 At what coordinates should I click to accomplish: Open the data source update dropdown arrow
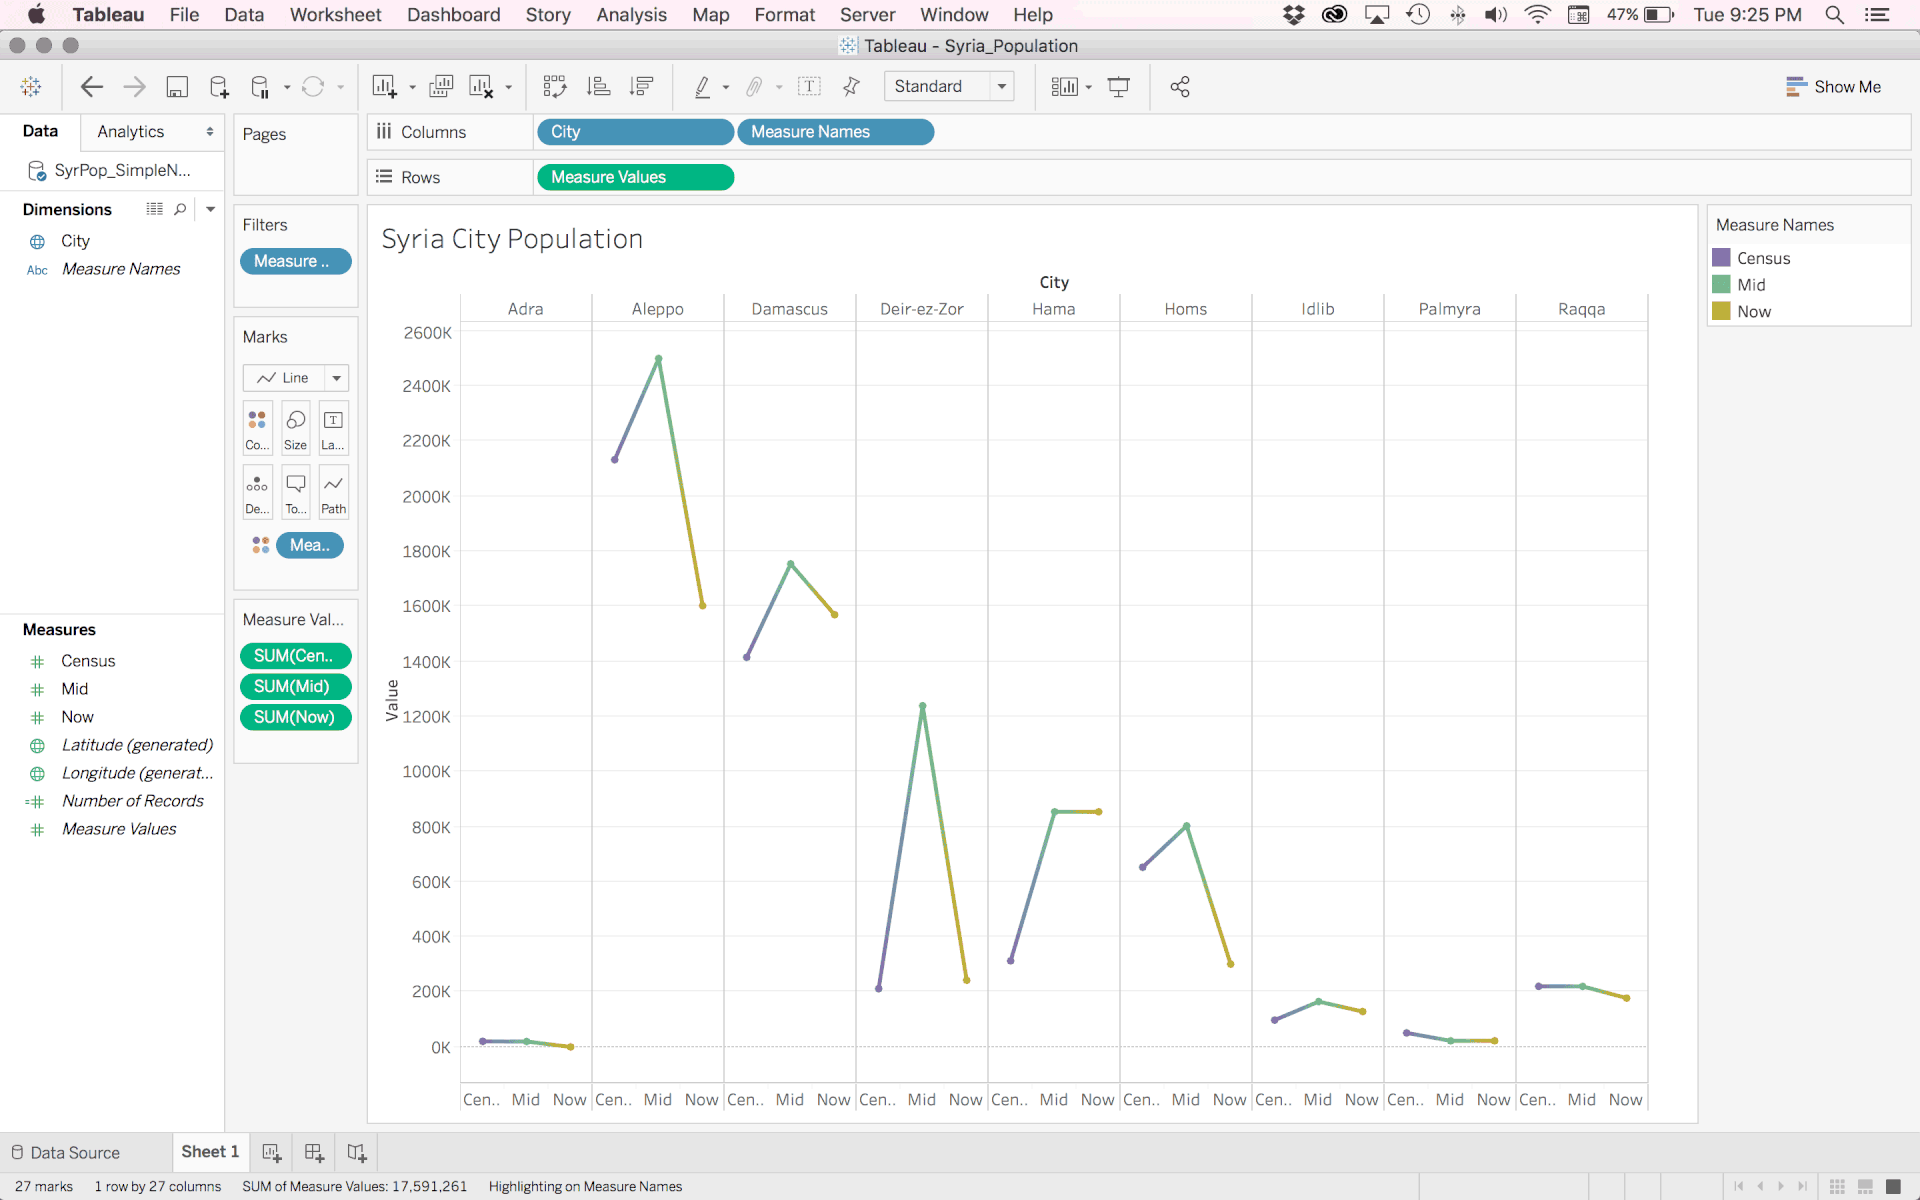tap(287, 88)
